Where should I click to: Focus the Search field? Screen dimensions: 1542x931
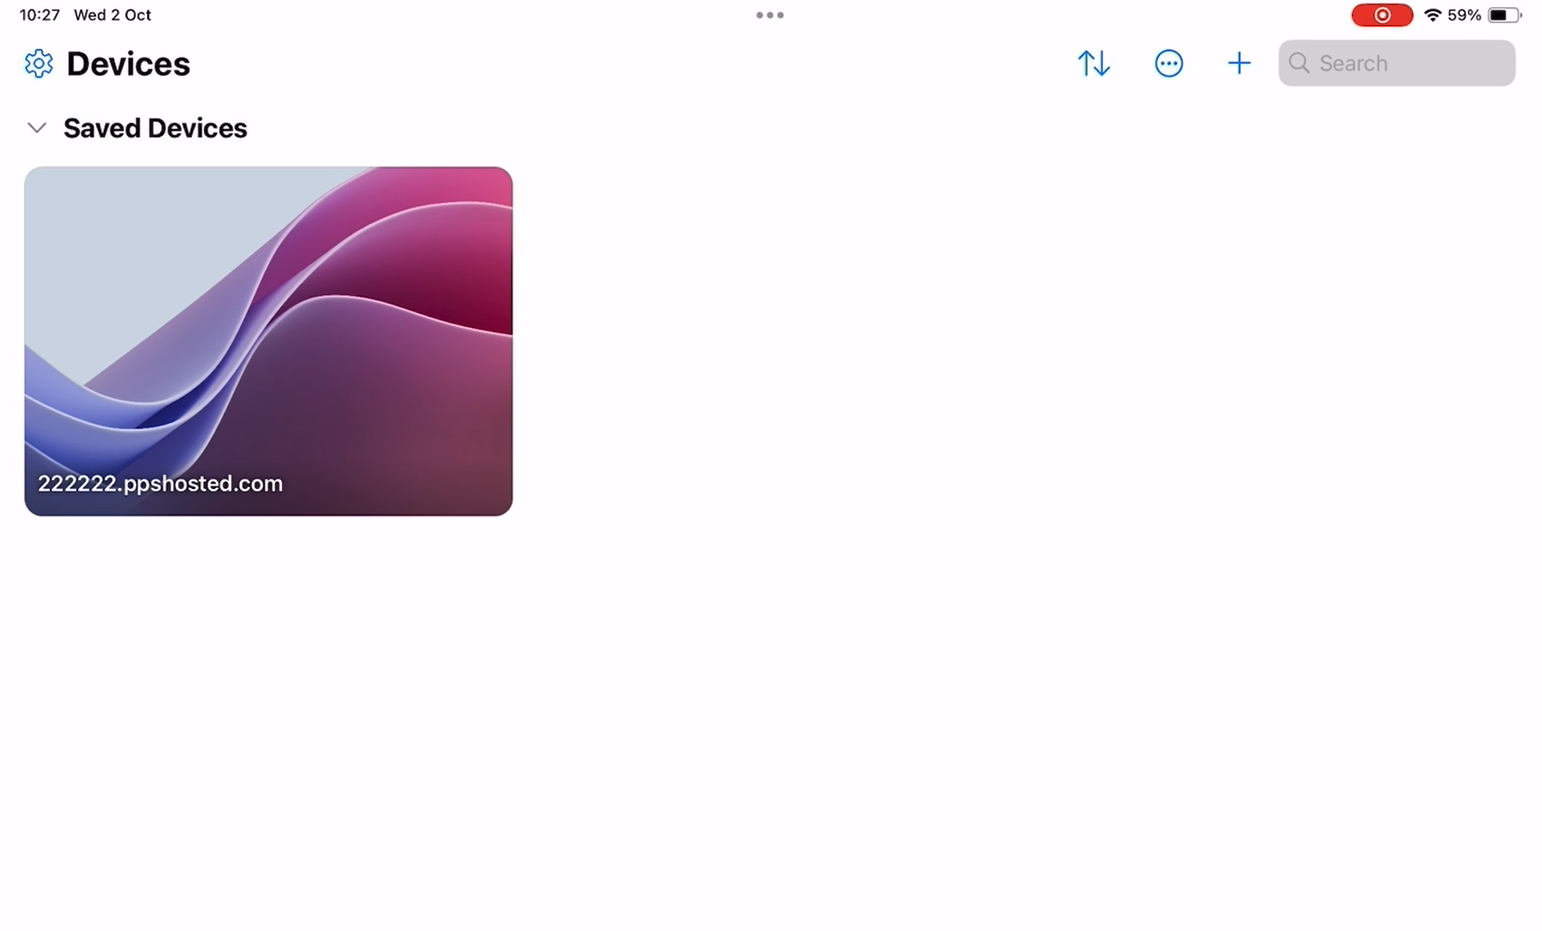tap(1396, 63)
